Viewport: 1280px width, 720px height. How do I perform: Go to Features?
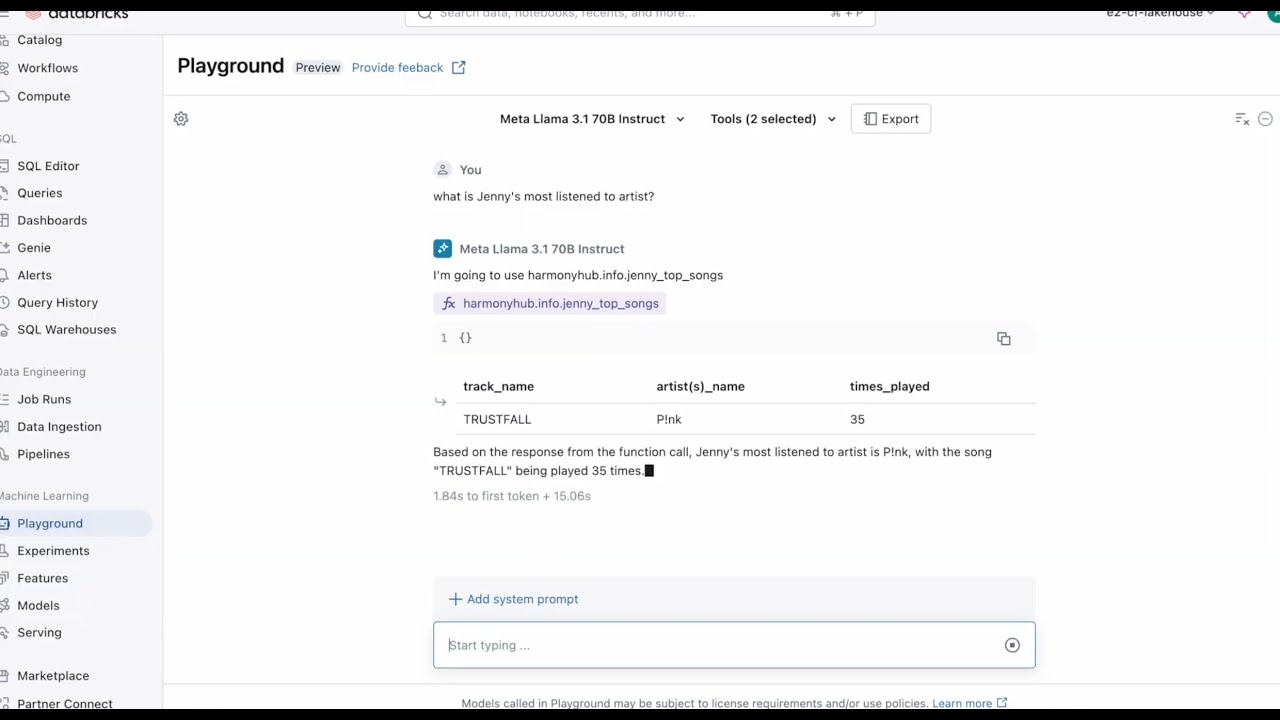pyautogui.click(x=42, y=578)
